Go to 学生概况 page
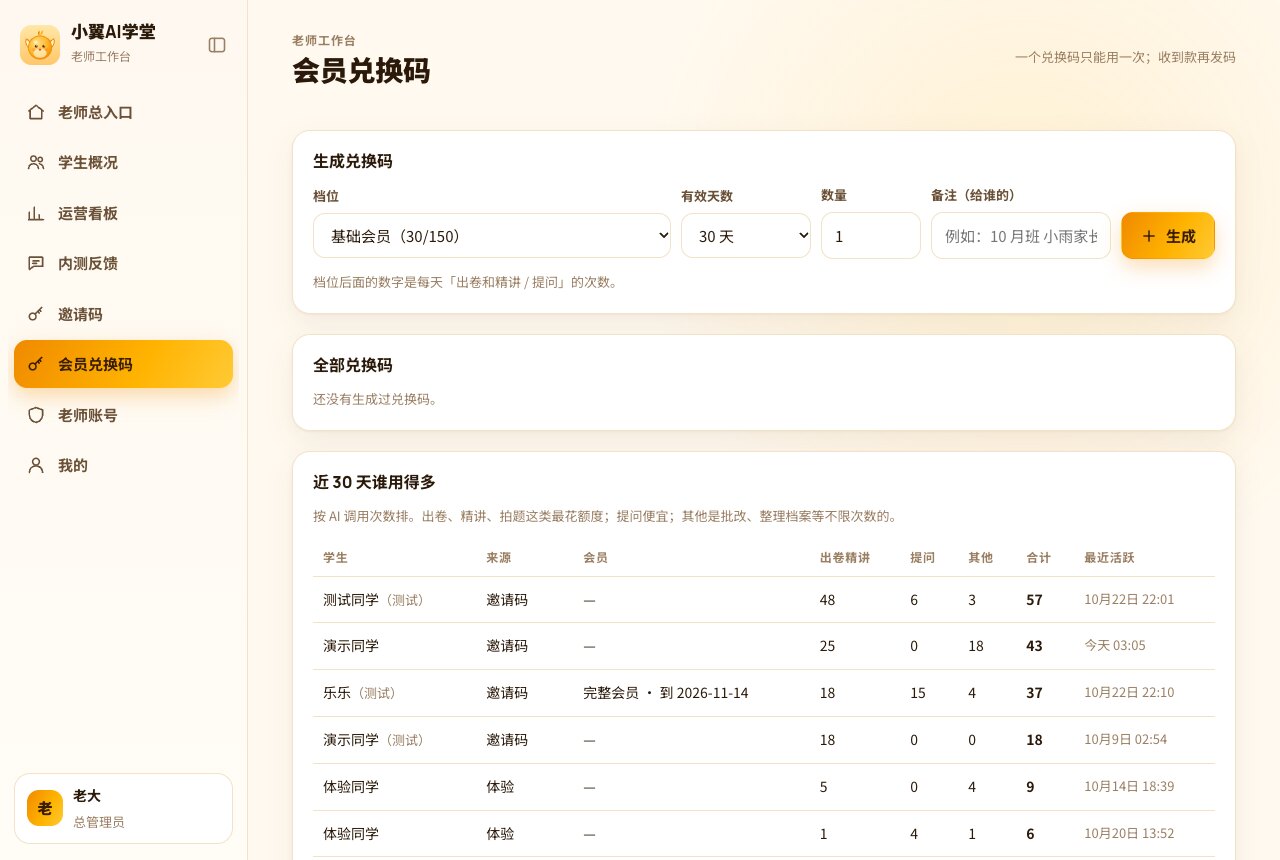 123,162
